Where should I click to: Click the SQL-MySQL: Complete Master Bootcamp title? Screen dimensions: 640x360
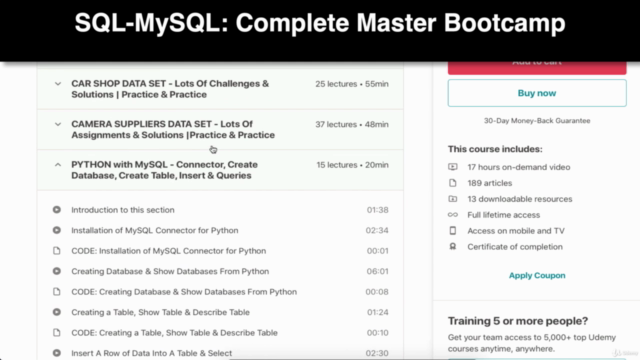pyautogui.click(x=320, y=22)
